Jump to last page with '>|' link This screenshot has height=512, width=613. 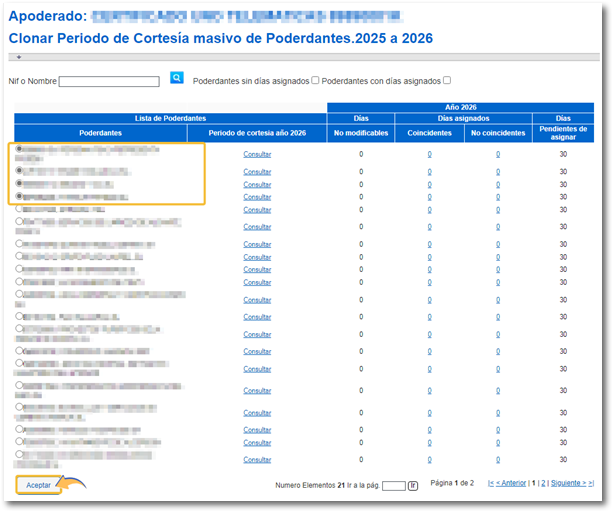click(x=591, y=483)
